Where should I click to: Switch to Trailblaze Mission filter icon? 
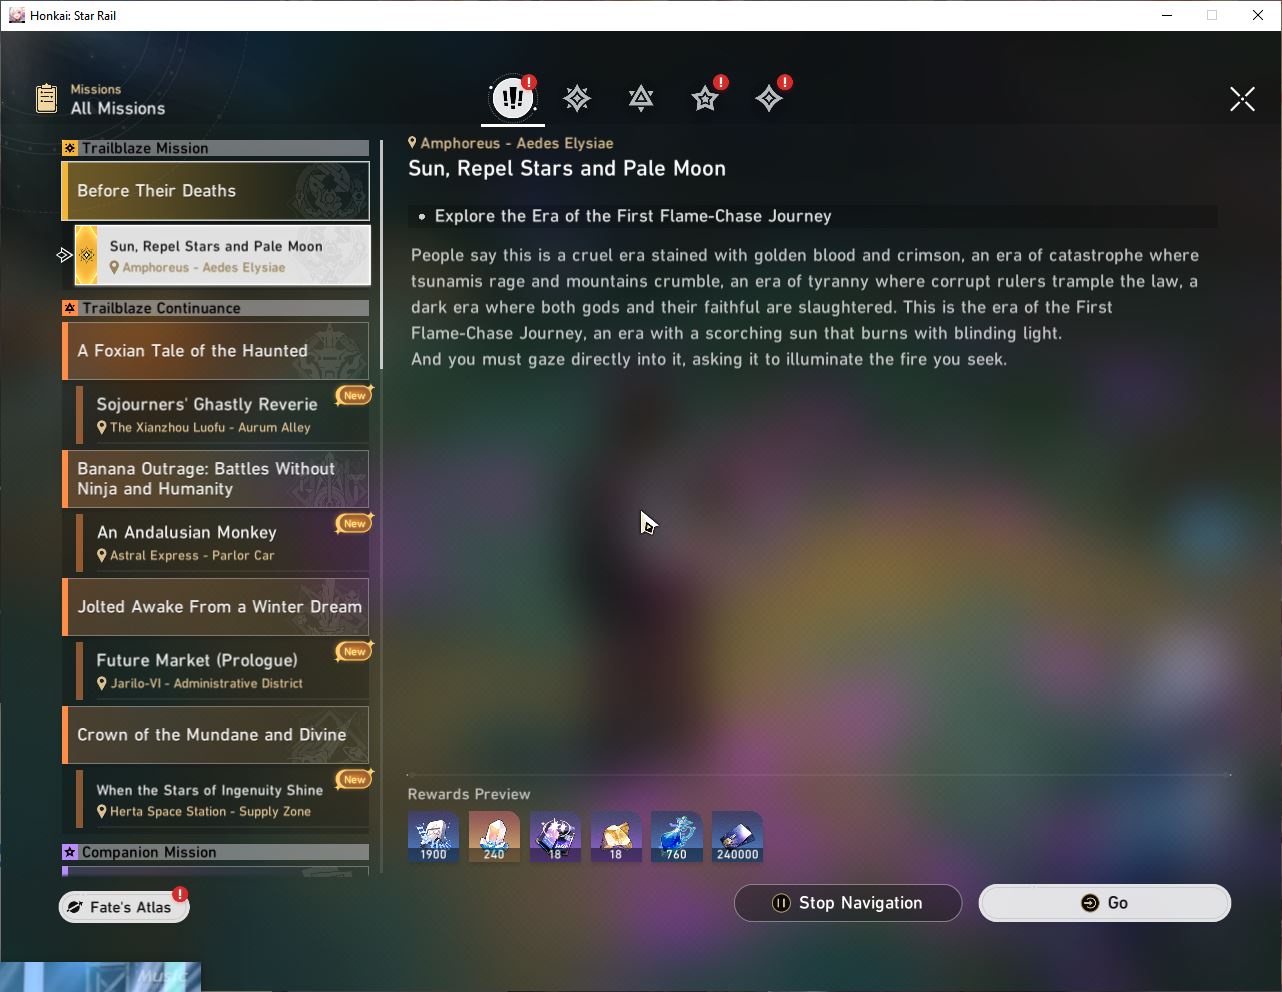577,98
